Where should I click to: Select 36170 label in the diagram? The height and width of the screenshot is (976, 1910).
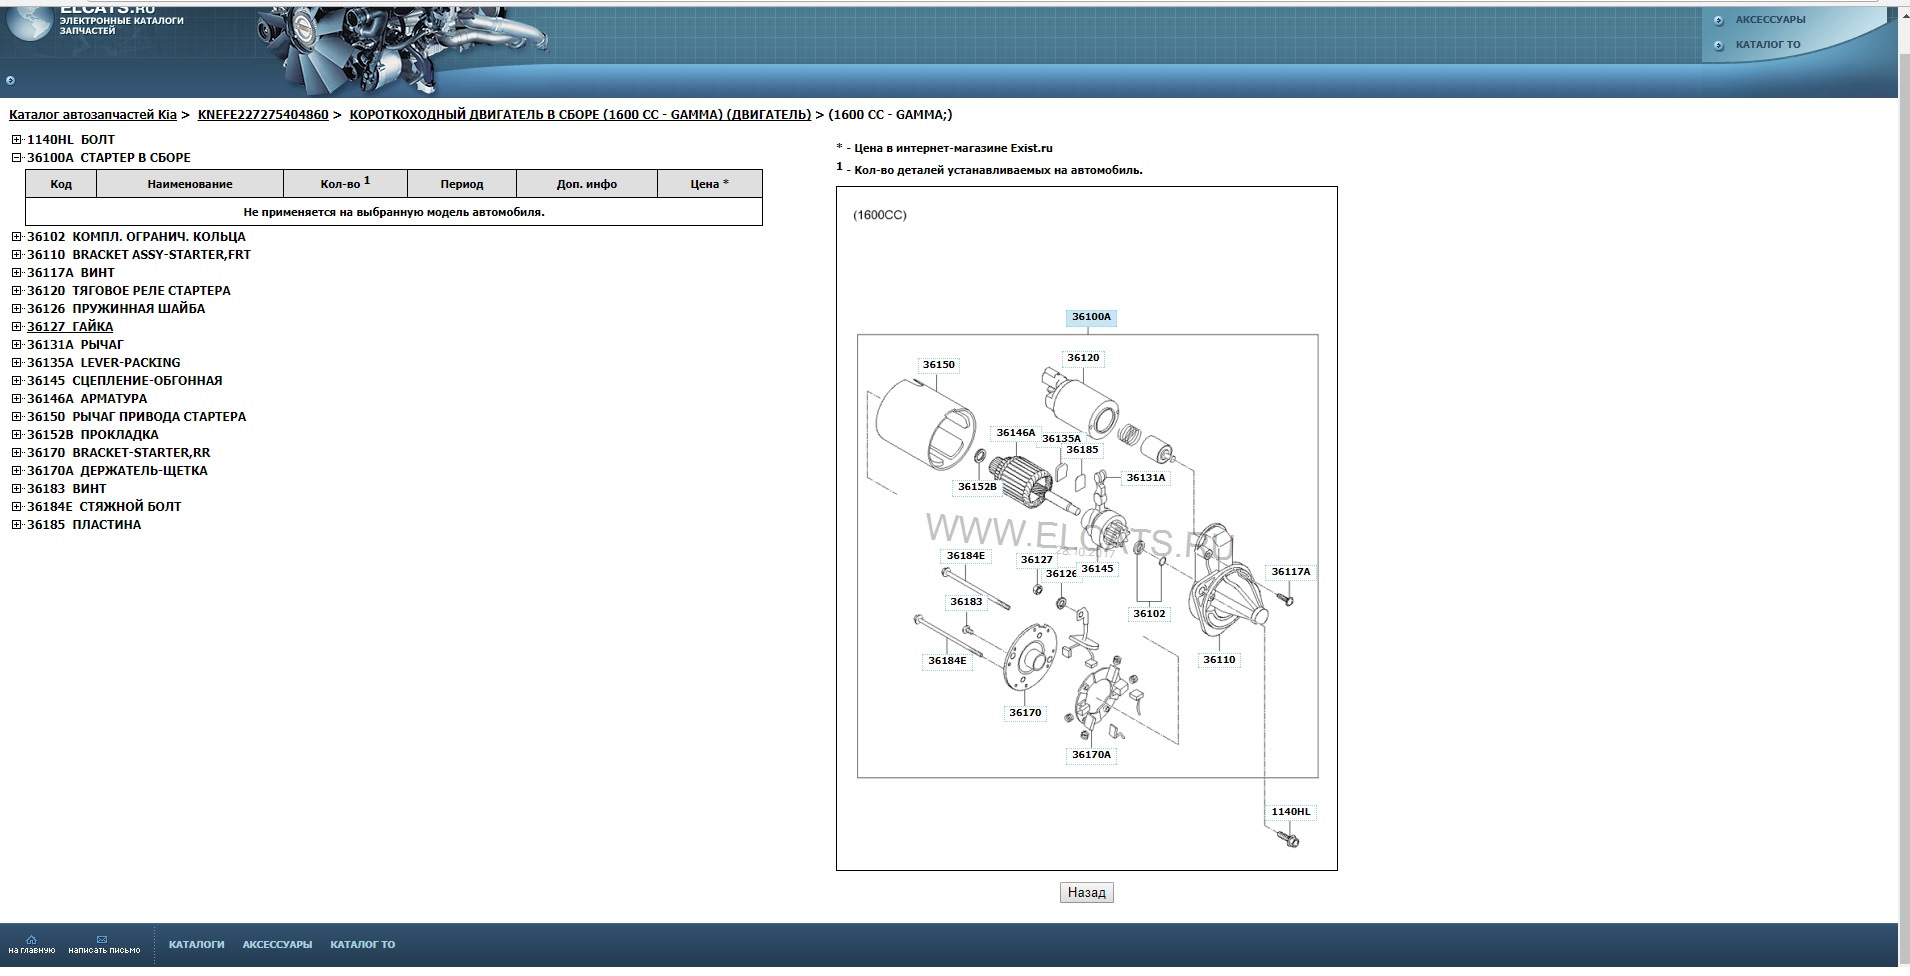coord(1025,713)
